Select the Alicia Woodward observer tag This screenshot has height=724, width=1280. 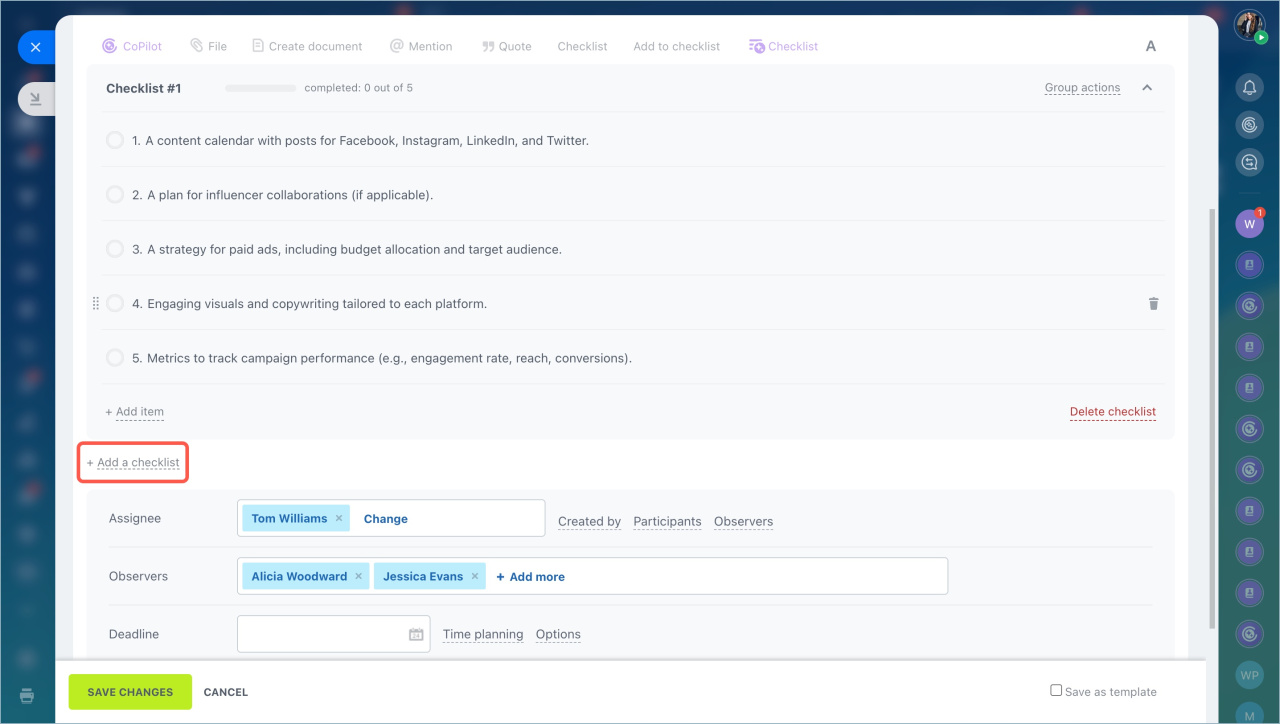pyautogui.click(x=306, y=576)
